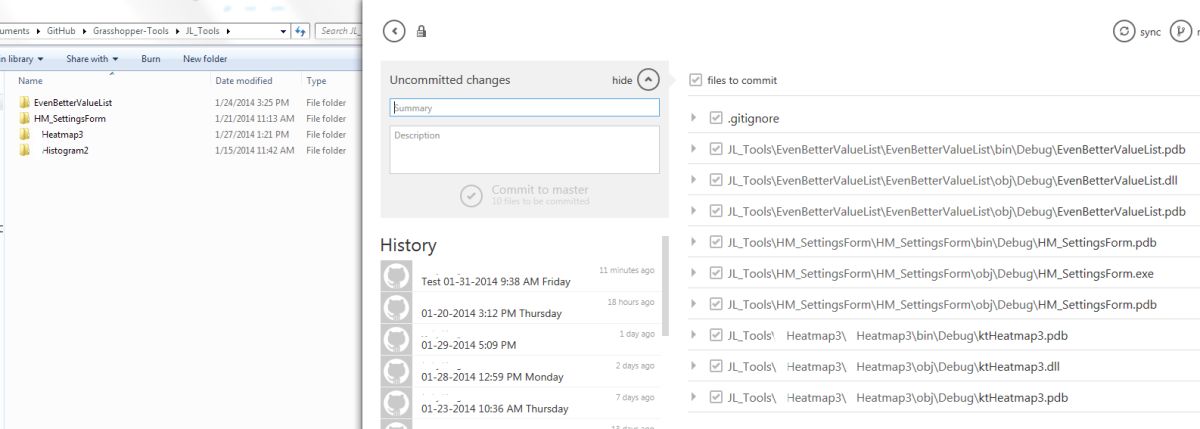Open 'Share with' menu in Explorer toolbar
Screen dimensions: 1200x429
click(92, 59)
